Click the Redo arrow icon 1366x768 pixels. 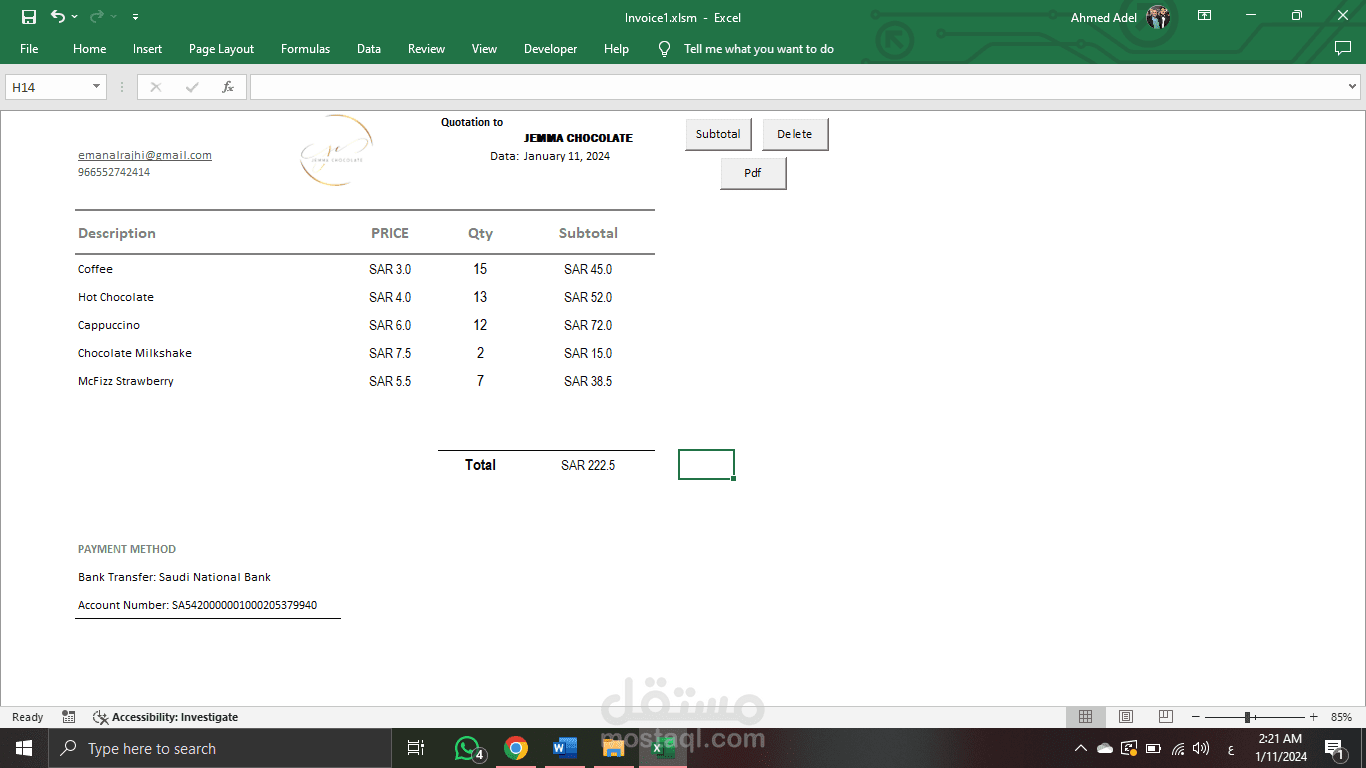[97, 17]
